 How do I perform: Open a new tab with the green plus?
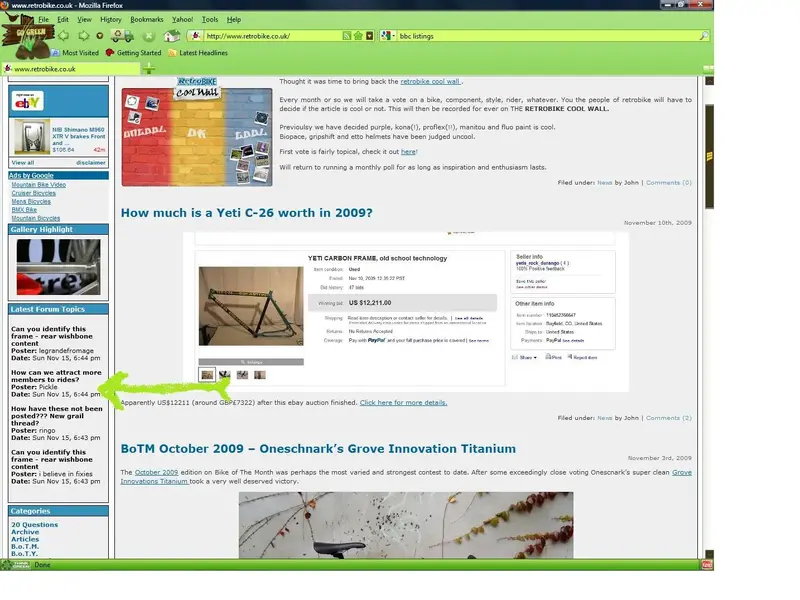(148, 69)
